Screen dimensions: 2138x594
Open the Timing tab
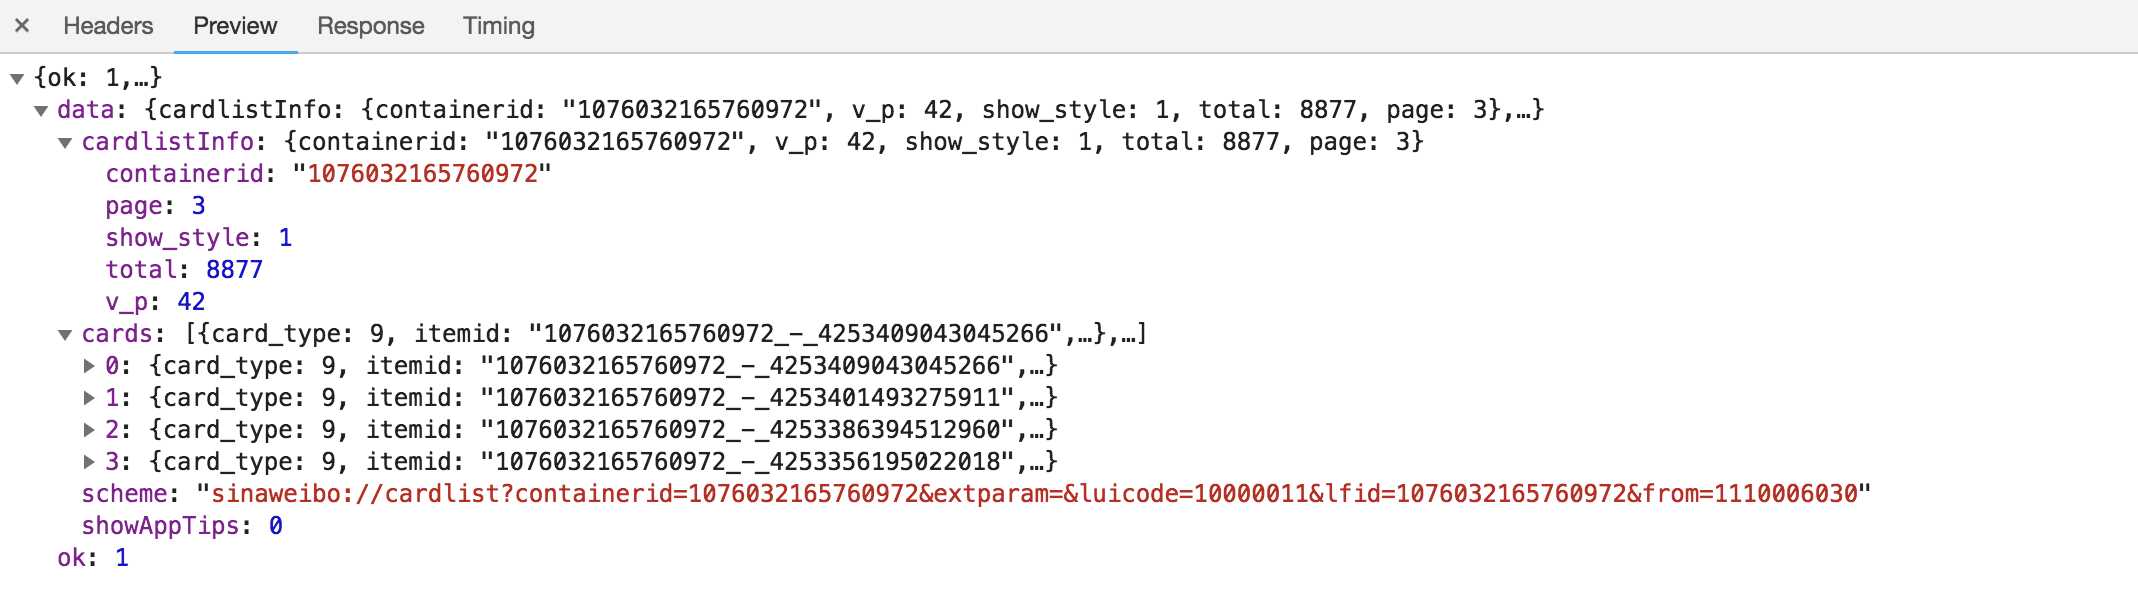pyautogui.click(x=499, y=26)
